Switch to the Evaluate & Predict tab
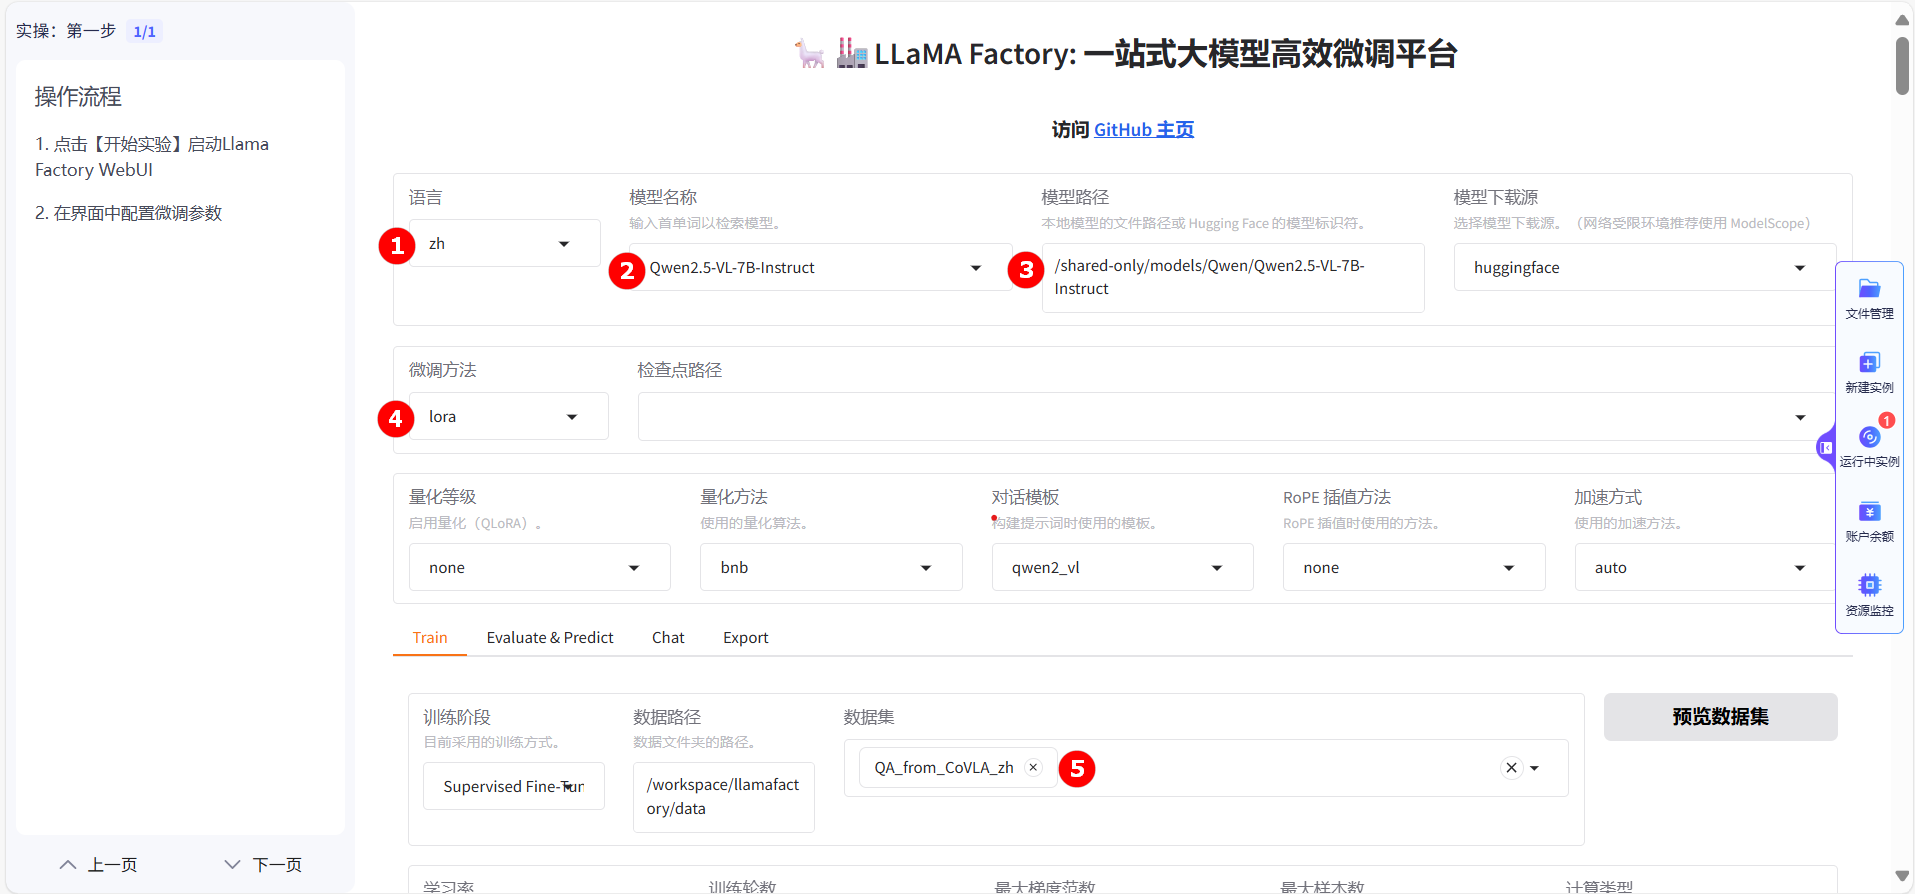This screenshot has height=894, width=1915. click(x=549, y=638)
